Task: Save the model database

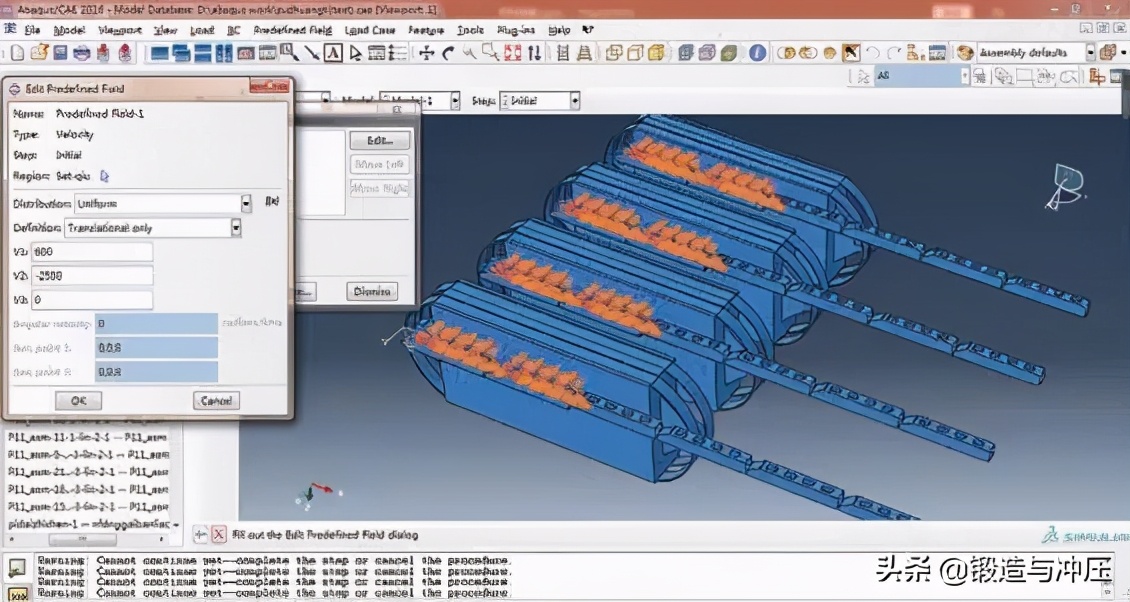Action: [x=60, y=53]
